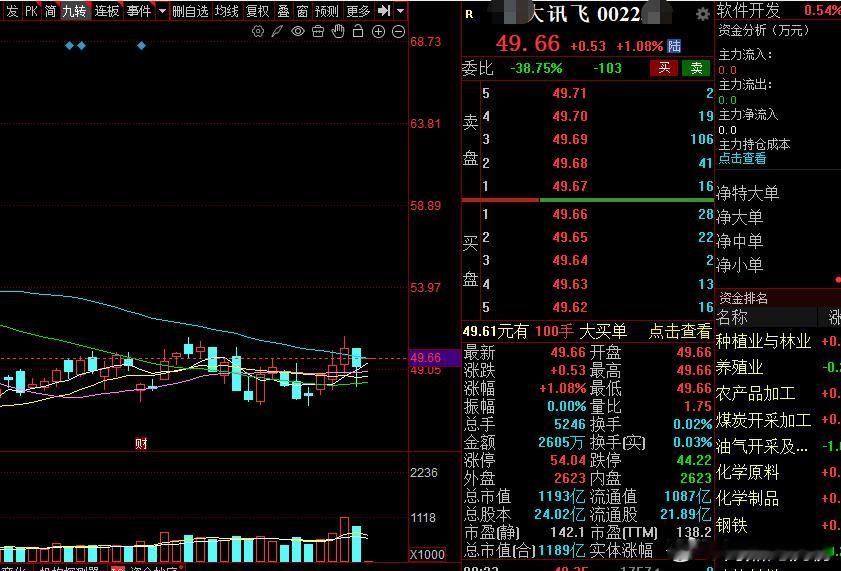Select the drawing pen tool

click(277, 32)
